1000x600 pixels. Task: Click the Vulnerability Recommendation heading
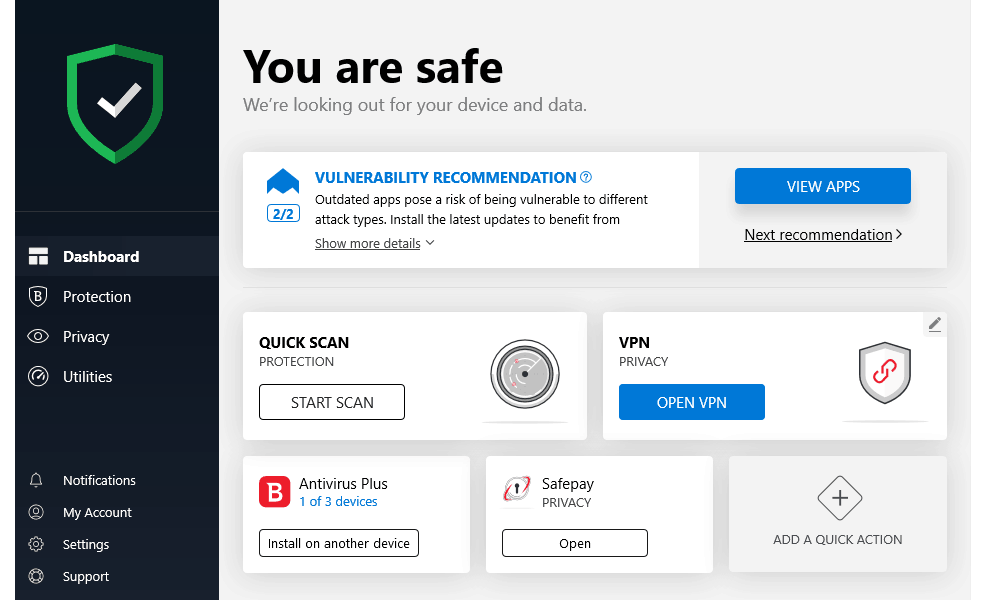tap(446, 177)
